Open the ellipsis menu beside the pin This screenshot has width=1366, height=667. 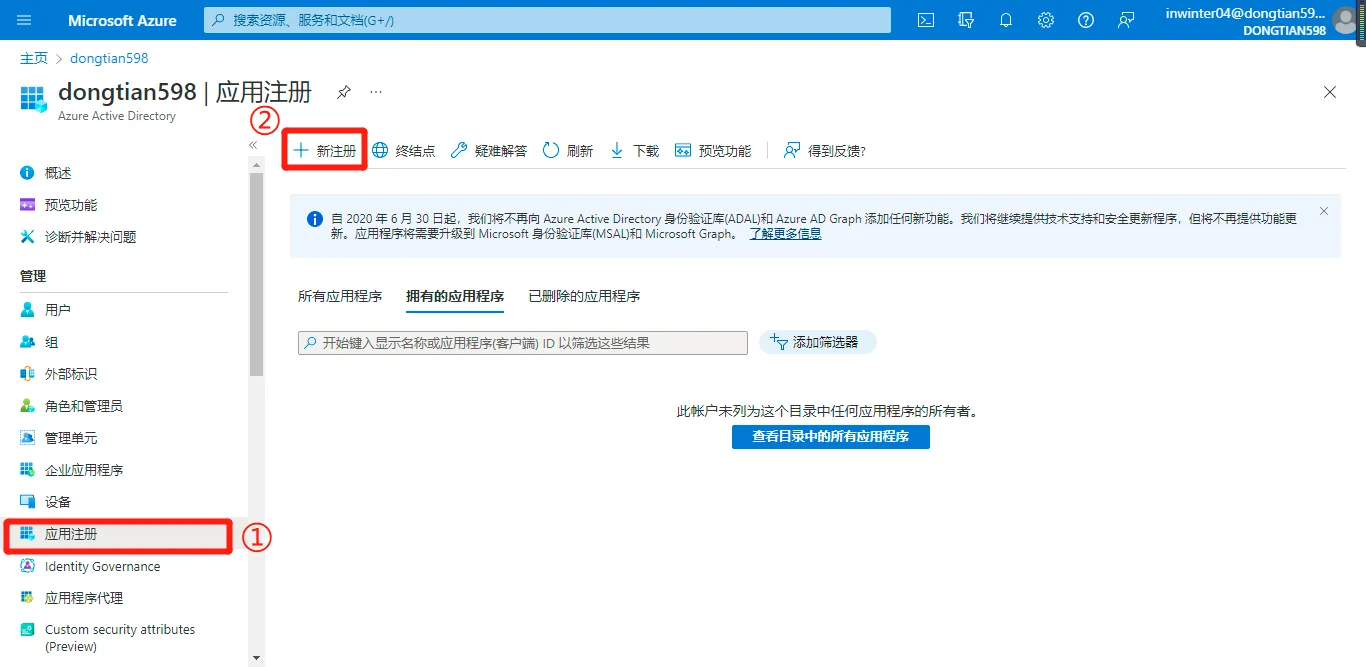pos(375,91)
